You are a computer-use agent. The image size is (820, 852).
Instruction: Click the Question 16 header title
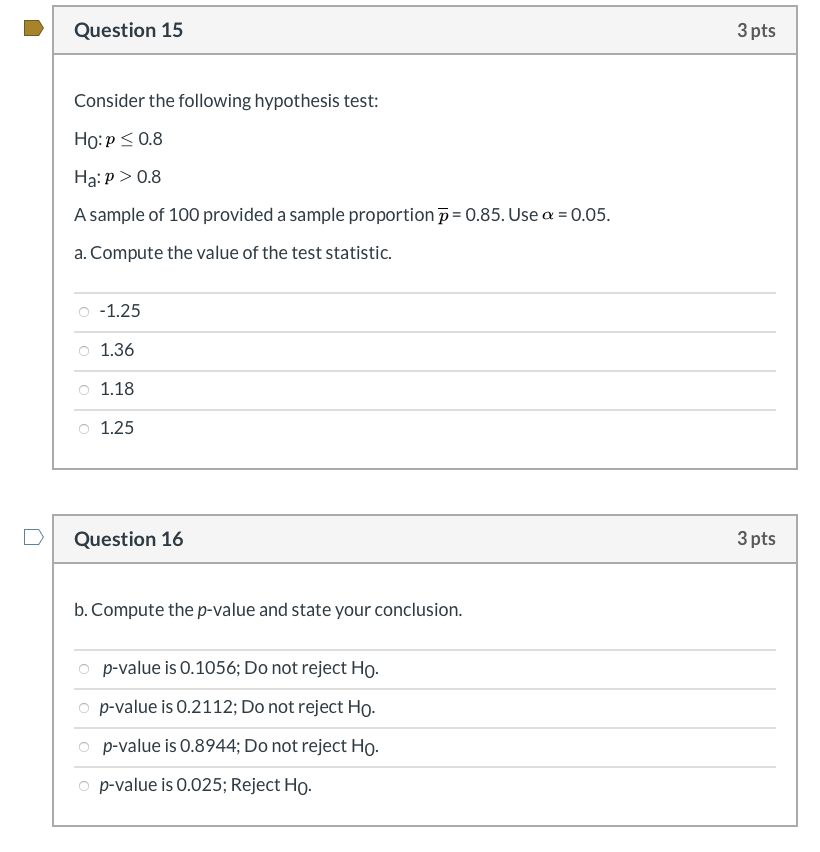point(128,538)
